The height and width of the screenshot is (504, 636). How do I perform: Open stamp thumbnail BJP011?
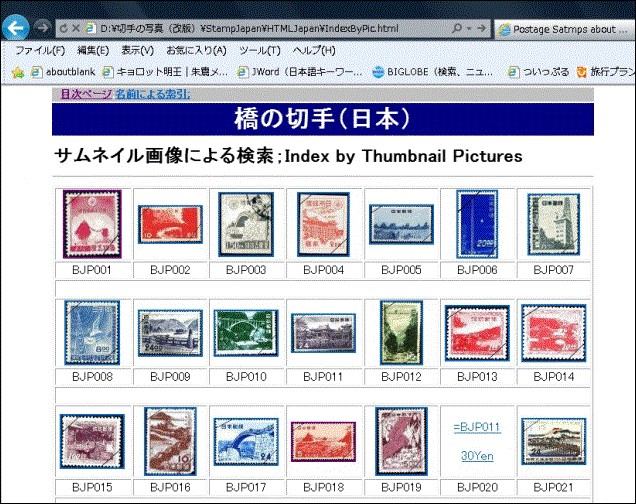pyautogui.click(x=323, y=333)
